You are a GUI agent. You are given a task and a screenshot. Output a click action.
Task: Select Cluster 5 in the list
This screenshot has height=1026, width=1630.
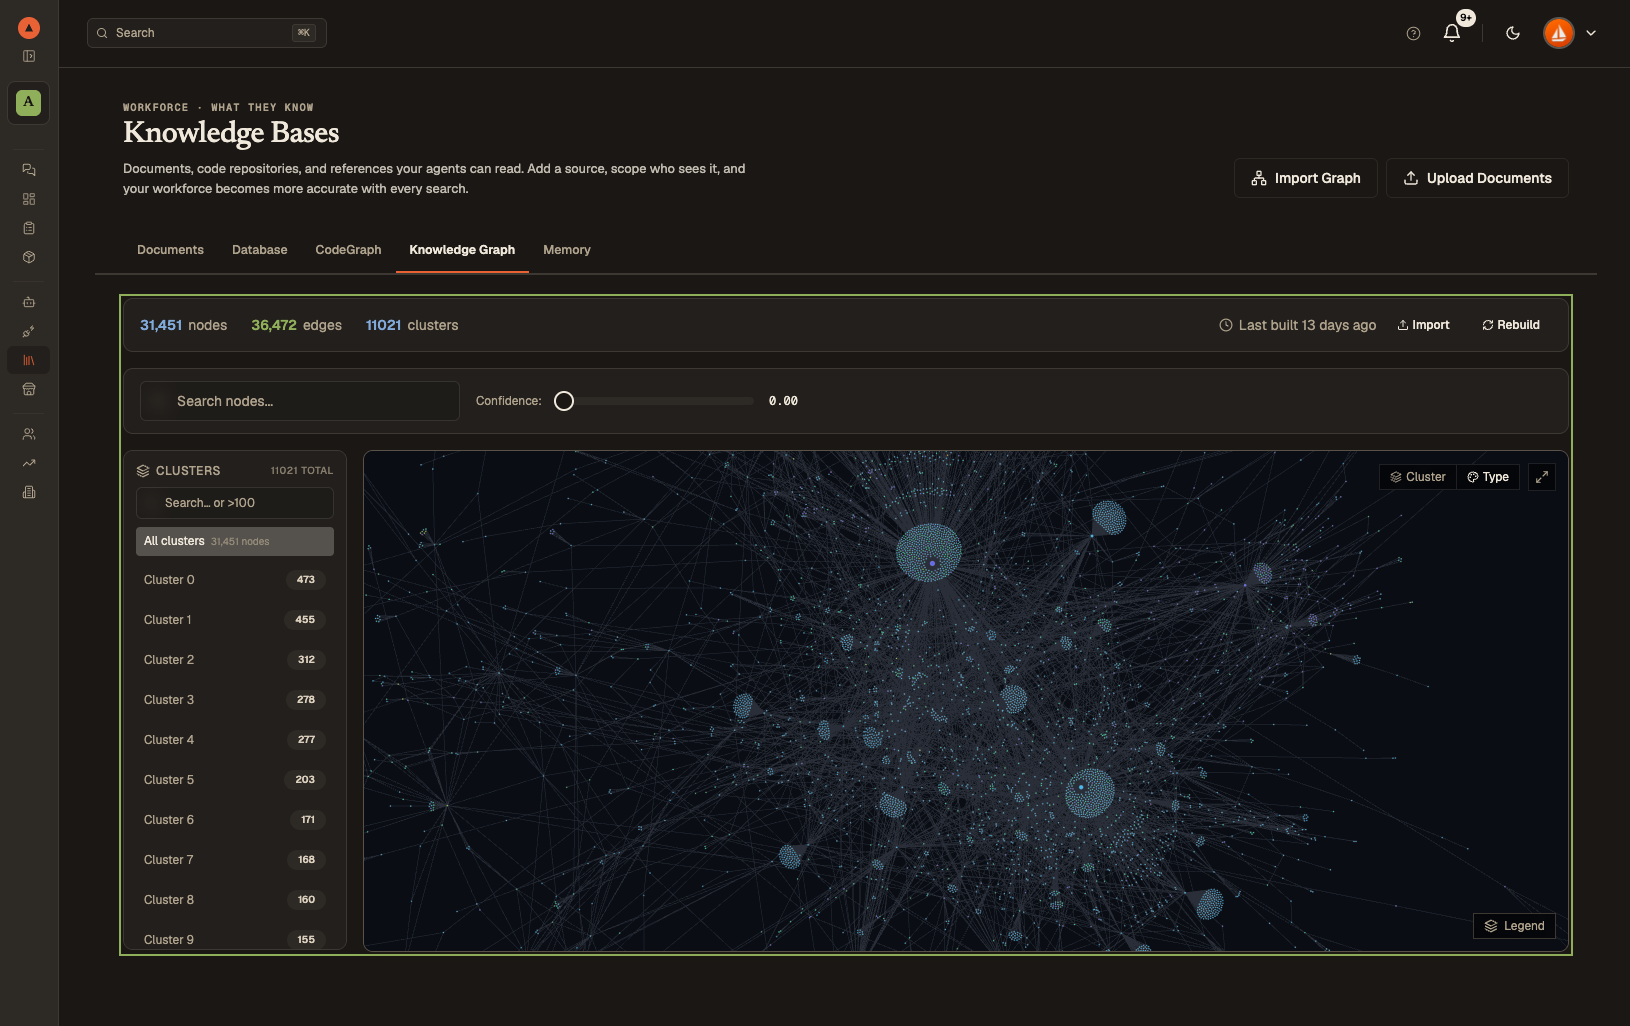click(235, 780)
